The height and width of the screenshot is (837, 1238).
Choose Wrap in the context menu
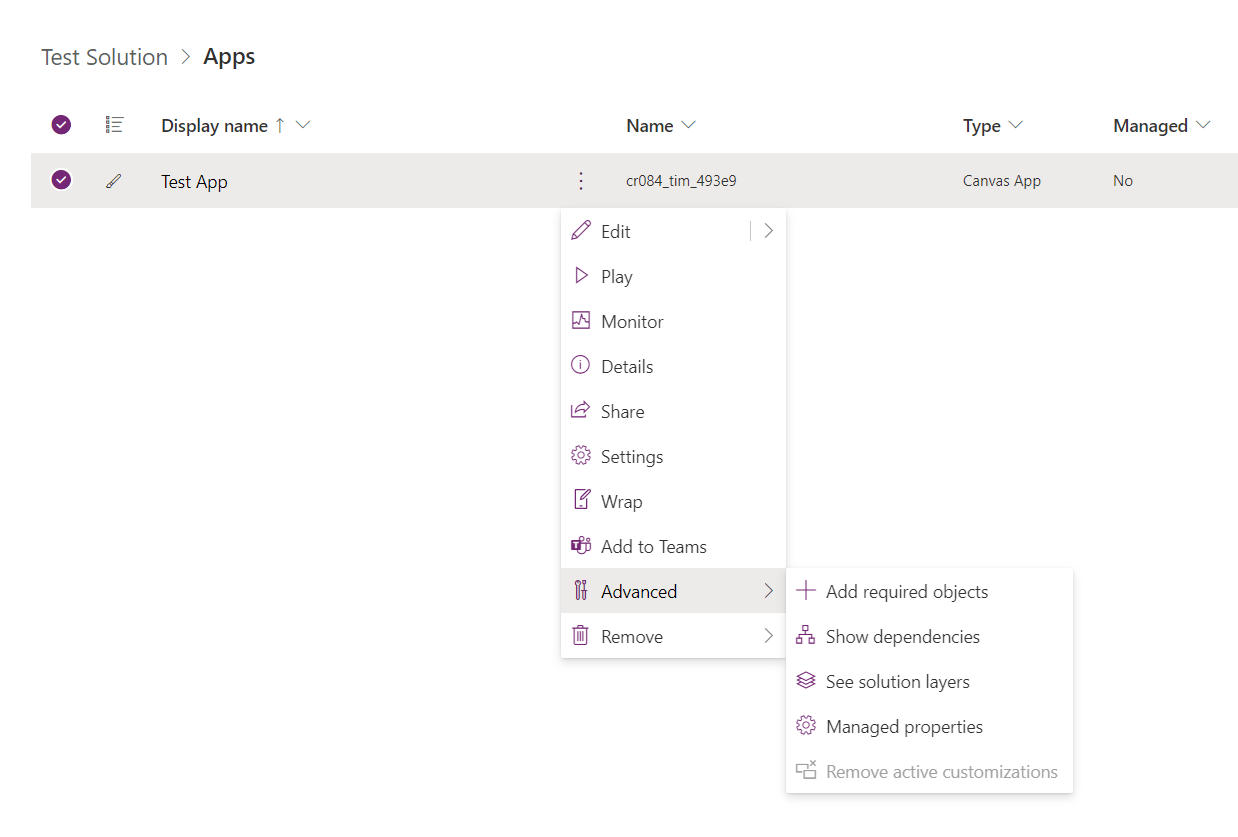[673, 501]
